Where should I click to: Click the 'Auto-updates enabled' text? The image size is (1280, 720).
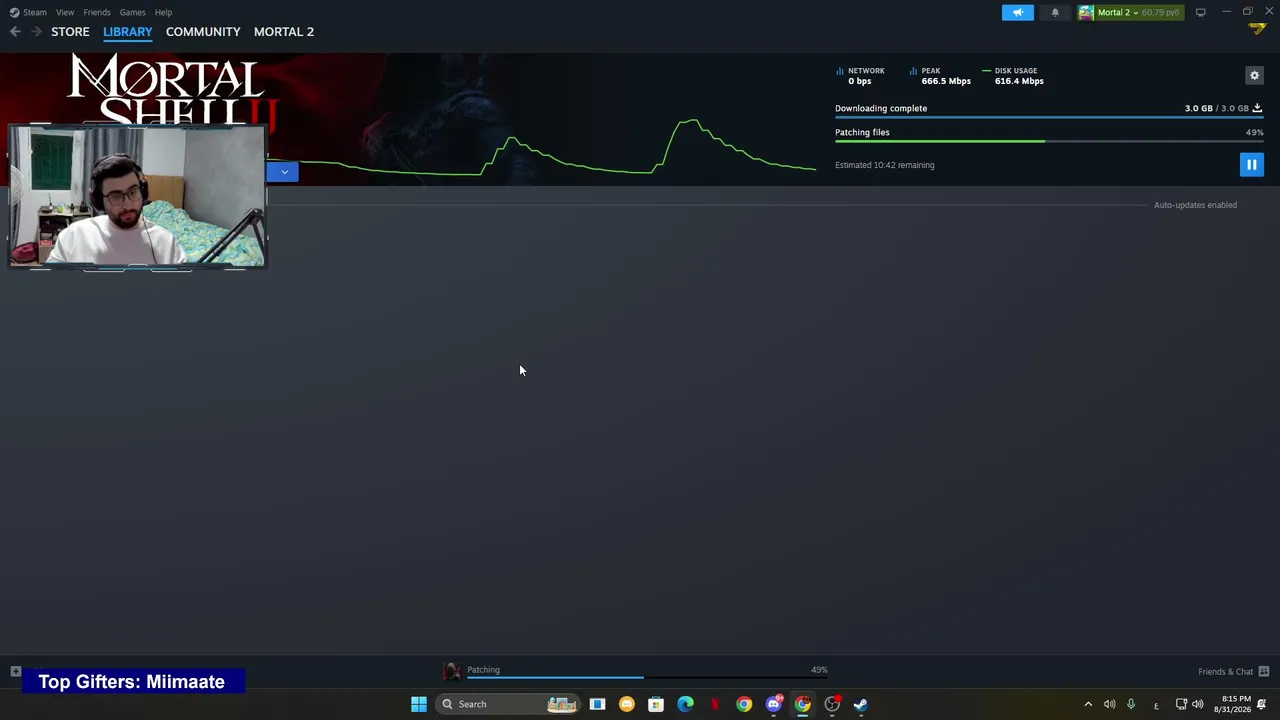pyautogui.click(x=1195, y=205)
